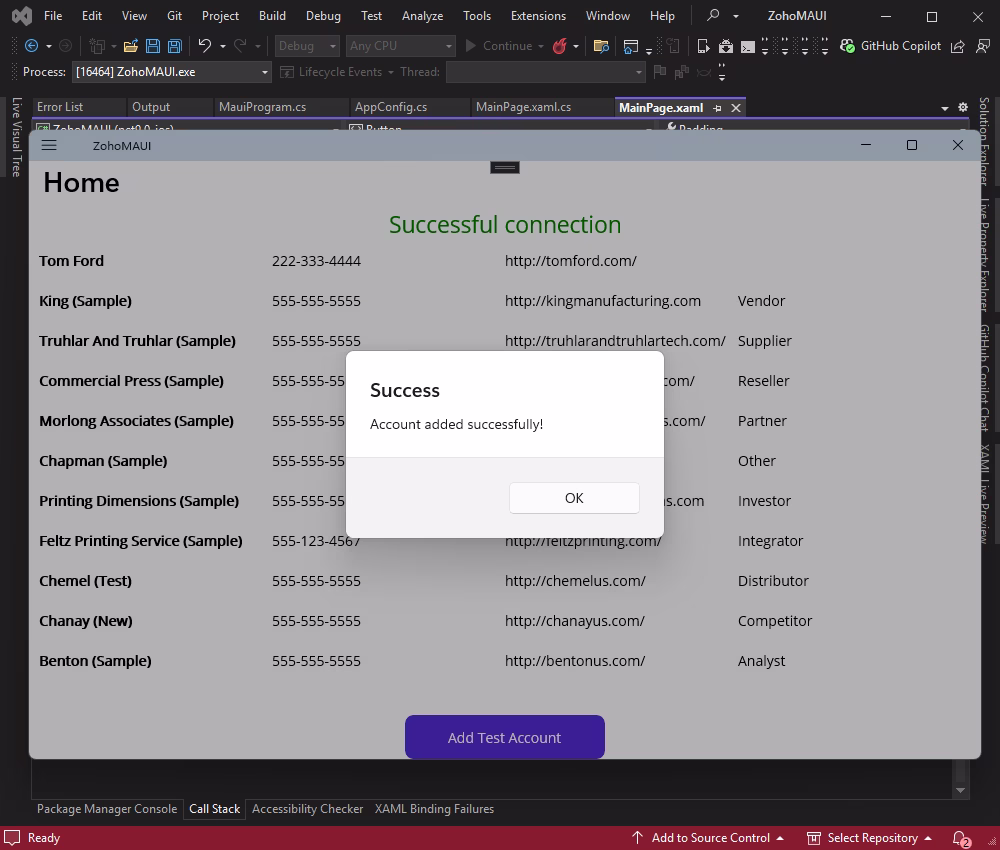
Task: Click the Competitor account type text
Action: pyautogui.click(x=775, y=621)
